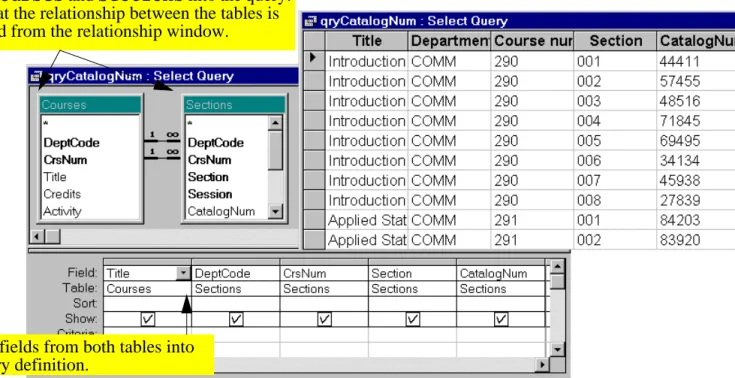Click Course number 291 for section 001
735x378 pixels.
[532, 220]
